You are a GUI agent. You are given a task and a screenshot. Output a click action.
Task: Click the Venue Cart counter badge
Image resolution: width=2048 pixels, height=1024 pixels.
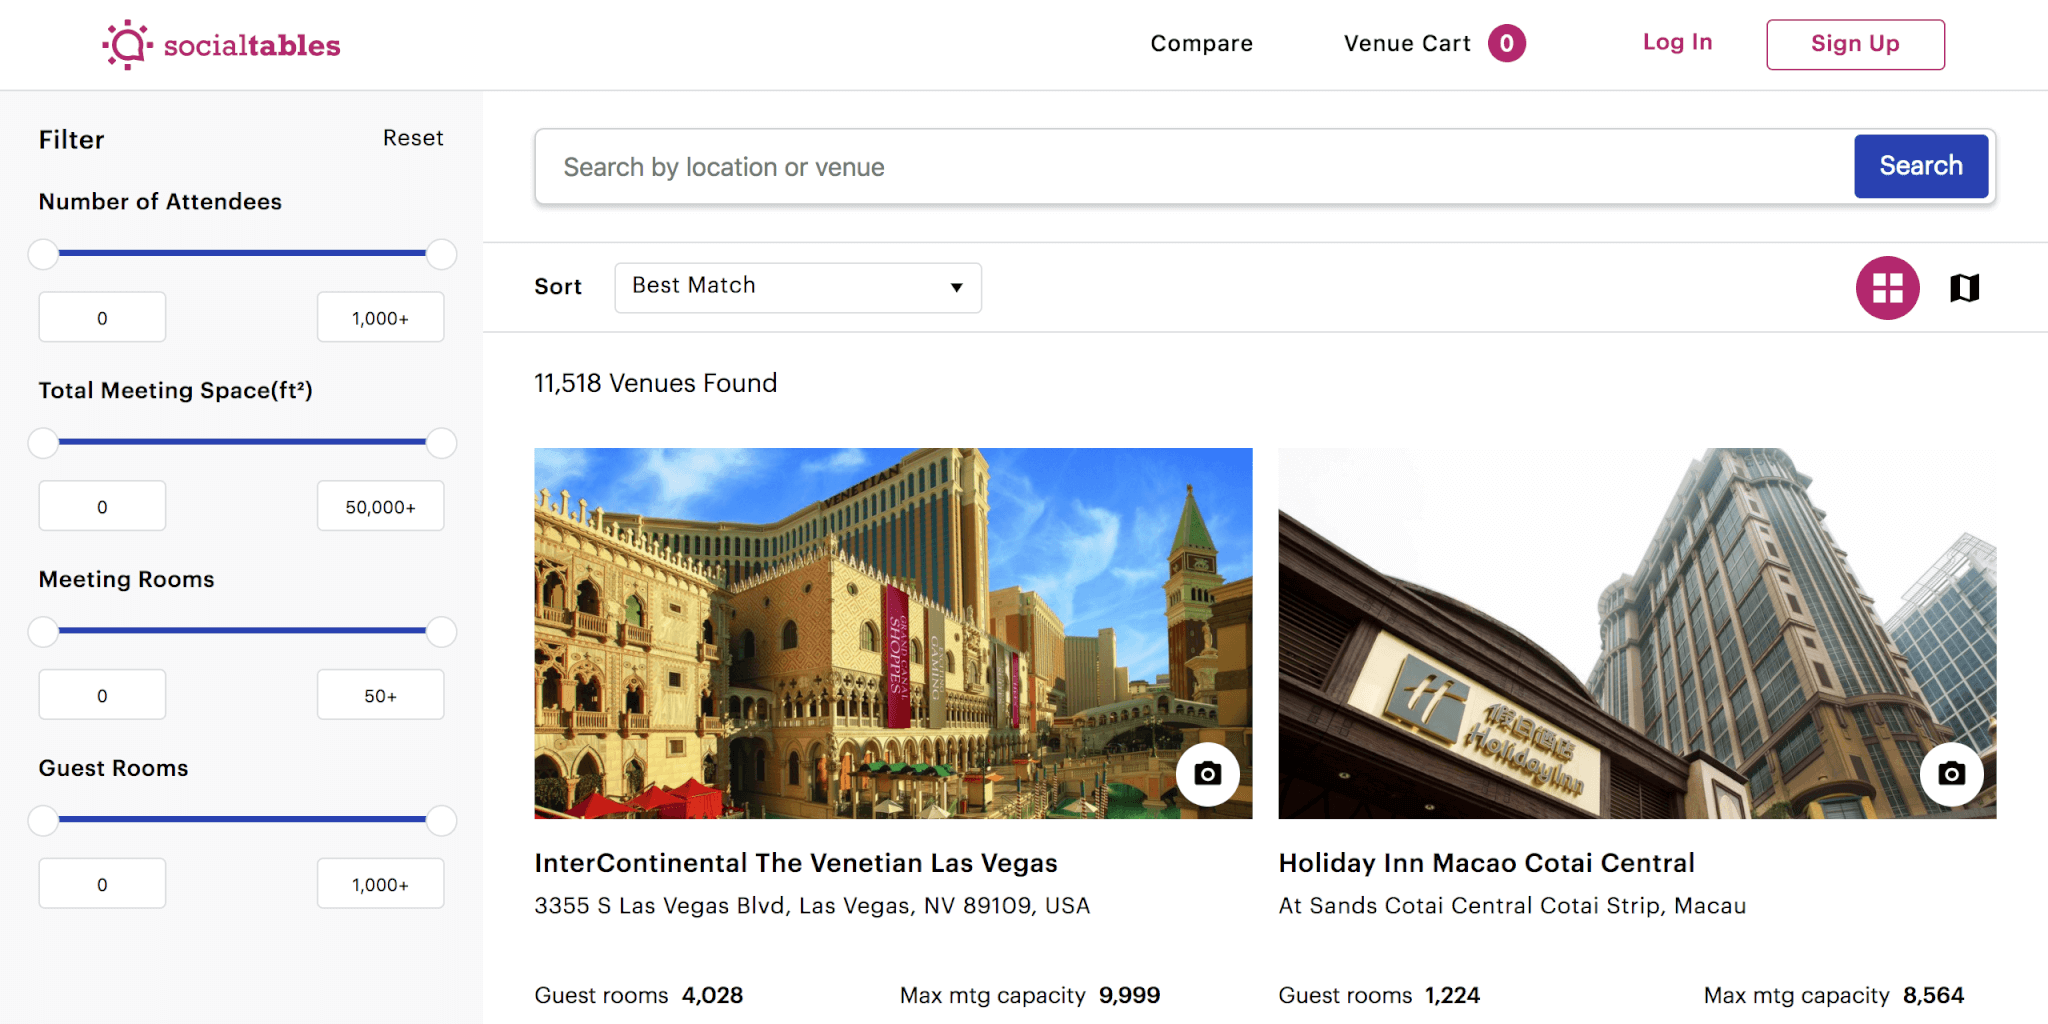1508,43
